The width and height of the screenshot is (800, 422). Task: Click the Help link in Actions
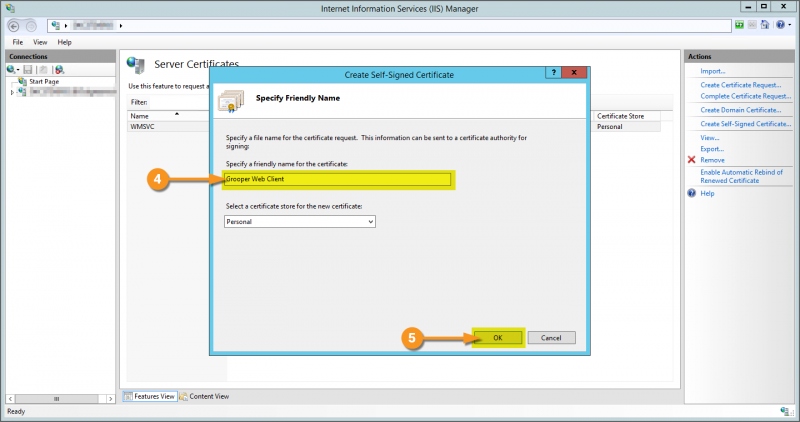coord(707,193)
